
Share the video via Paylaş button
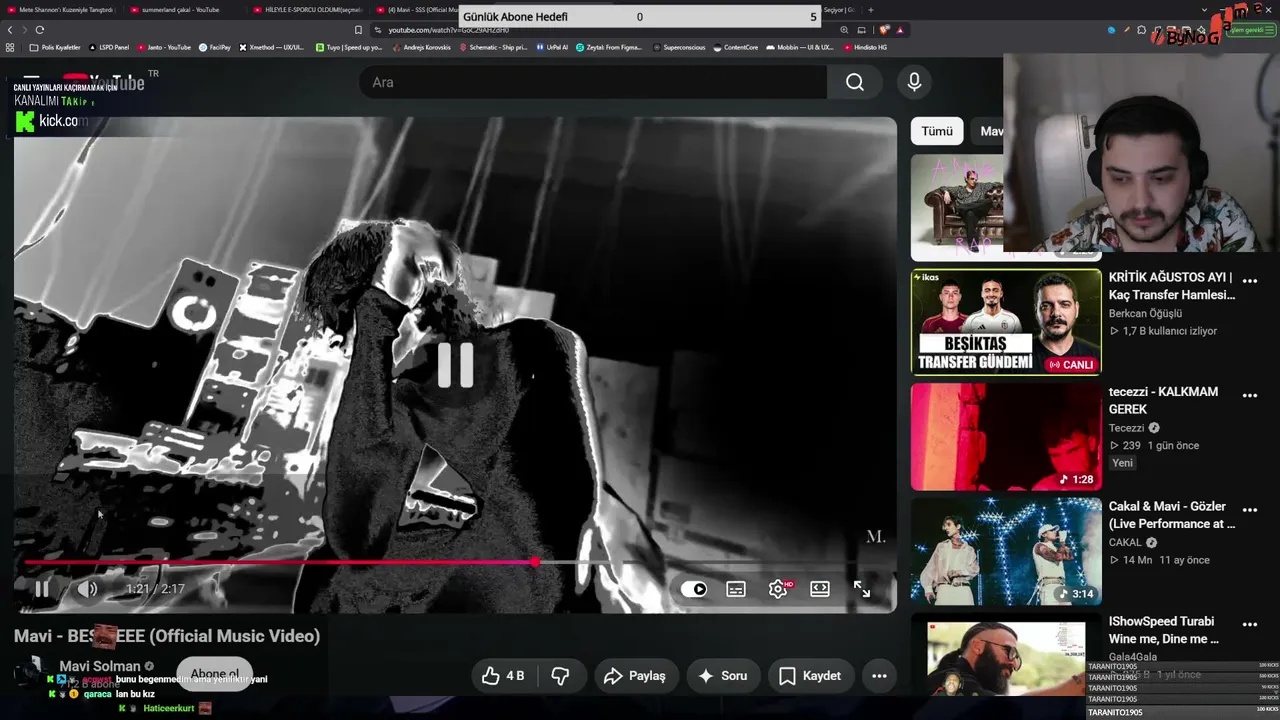[634, 676]
